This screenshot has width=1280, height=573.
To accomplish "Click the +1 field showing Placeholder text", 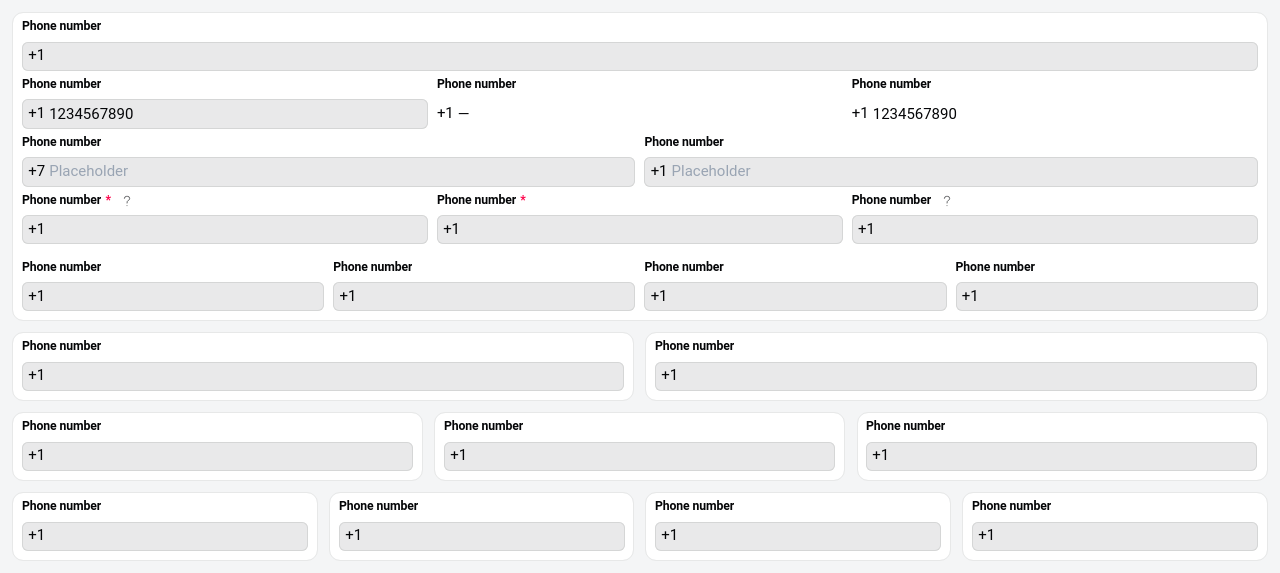I will pyautogui.click(x=950, y=172).
